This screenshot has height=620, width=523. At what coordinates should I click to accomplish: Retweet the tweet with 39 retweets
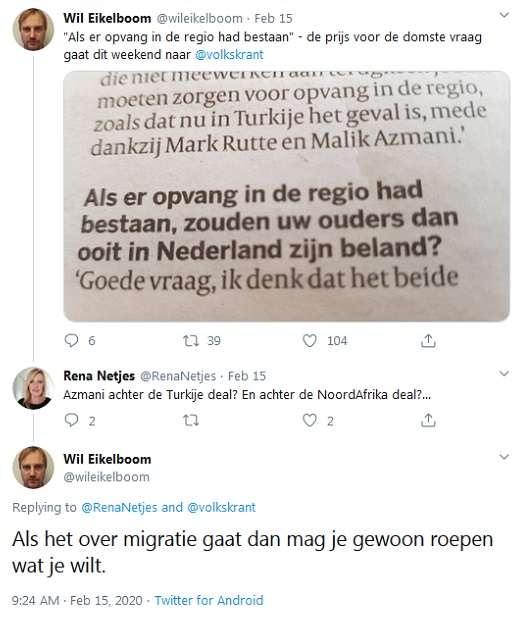tap(191, 340)
